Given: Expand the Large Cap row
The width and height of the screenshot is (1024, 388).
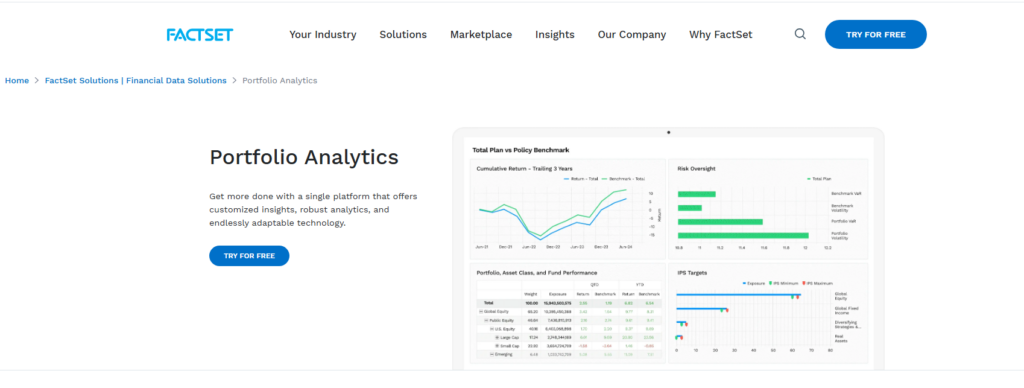Looking at the screenshot, I should point(497,337).
